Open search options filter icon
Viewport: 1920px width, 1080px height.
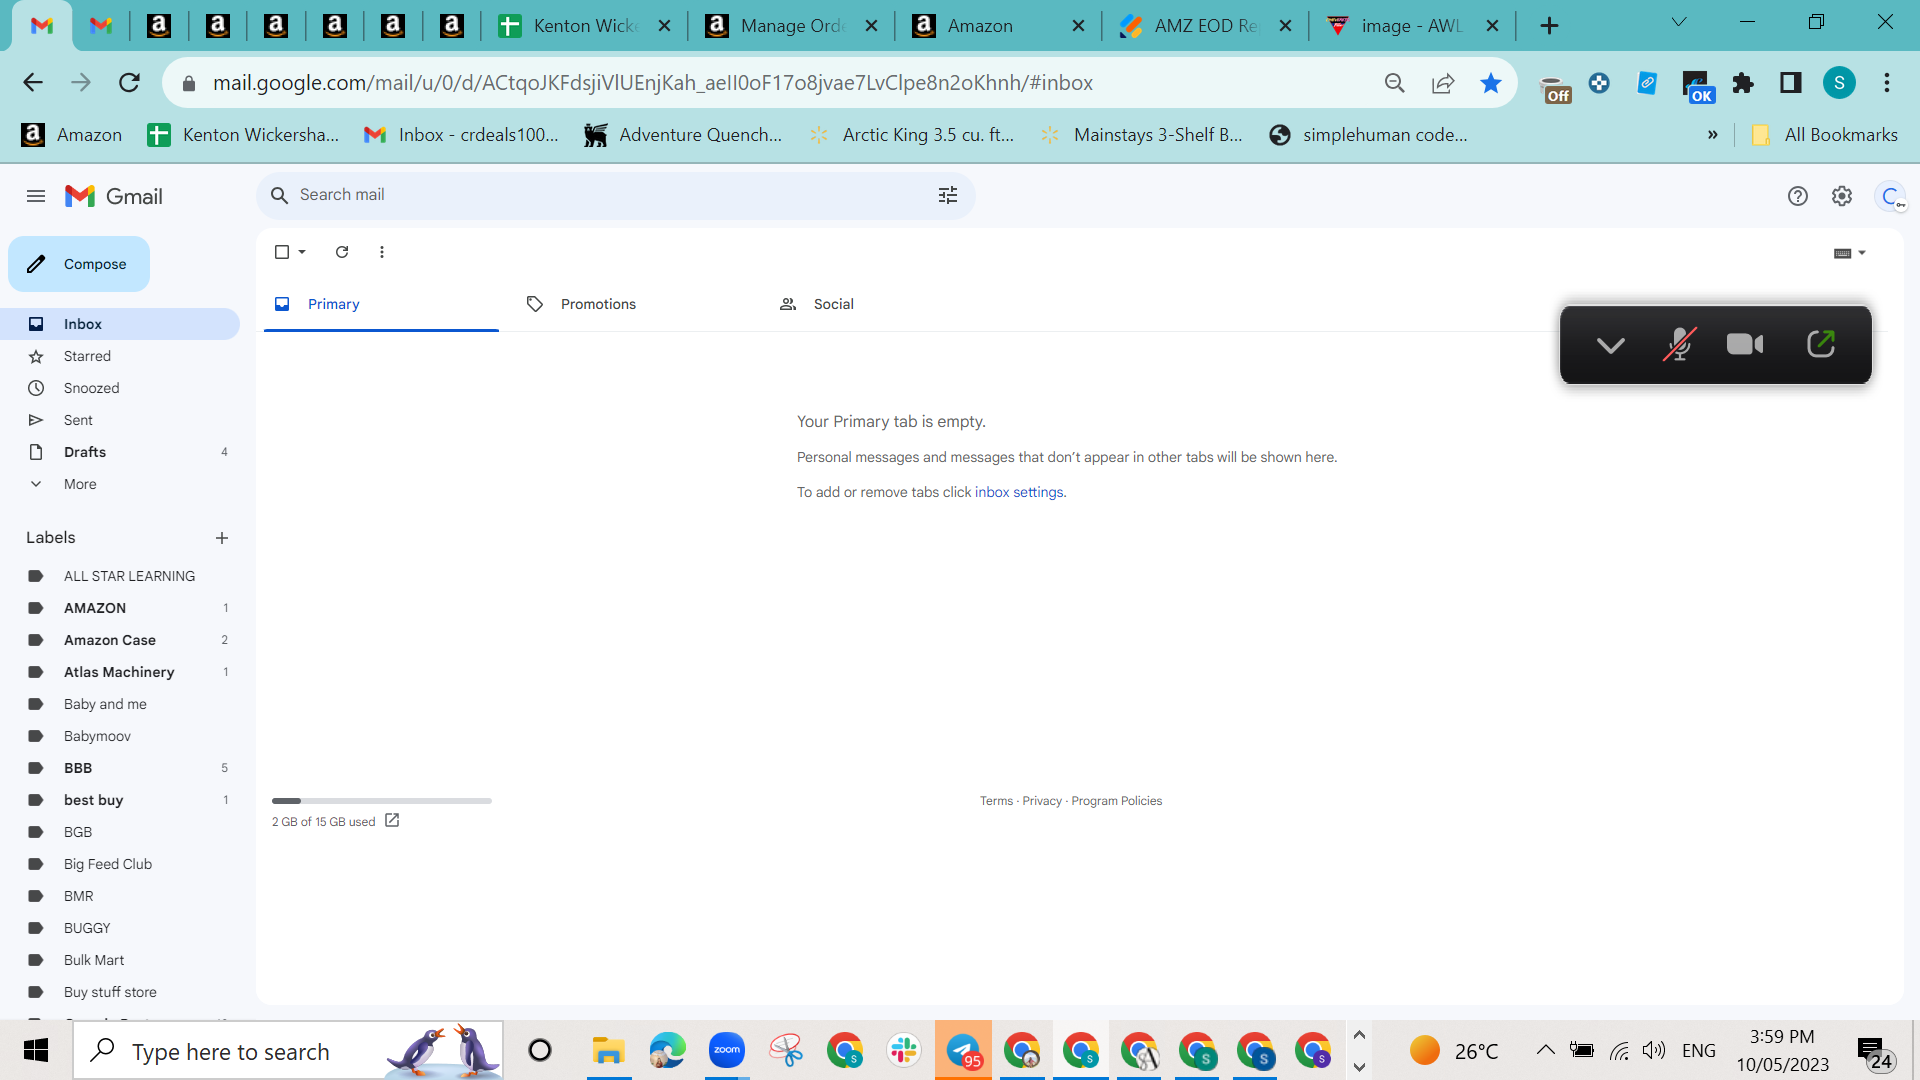click(x=948, y=195)
